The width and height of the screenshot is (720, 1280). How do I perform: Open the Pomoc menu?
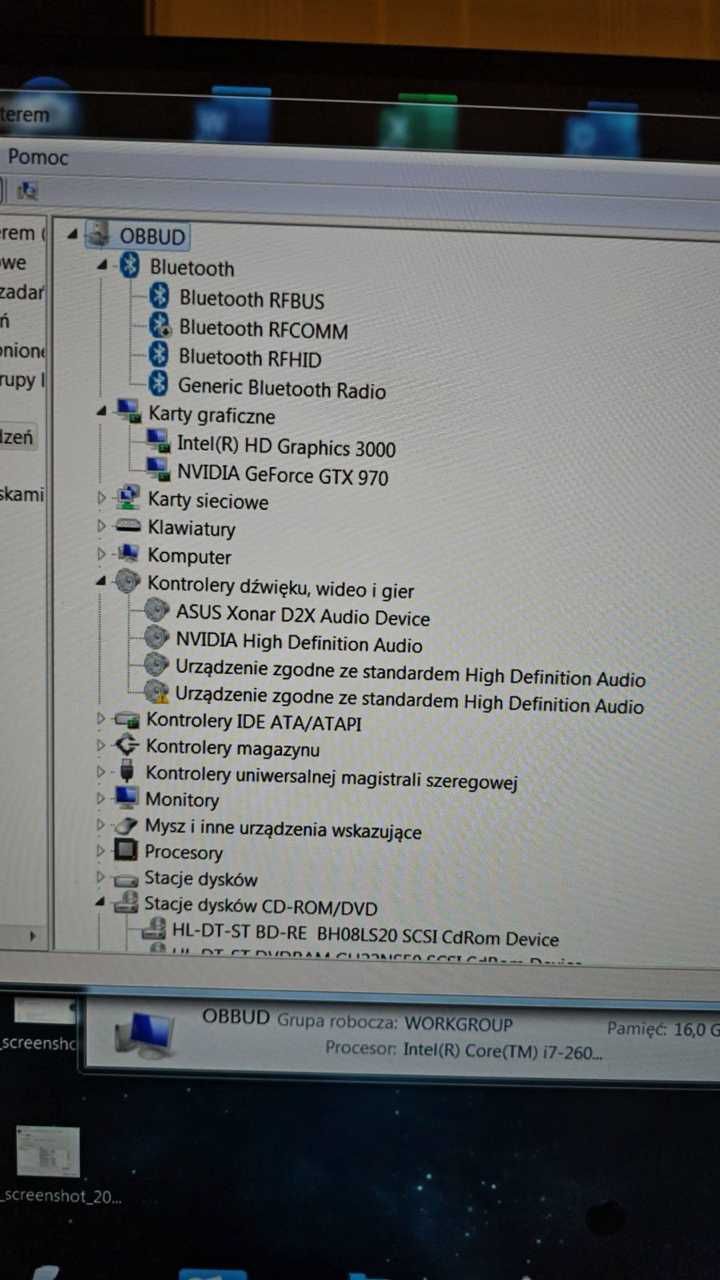tap(38, 157)
